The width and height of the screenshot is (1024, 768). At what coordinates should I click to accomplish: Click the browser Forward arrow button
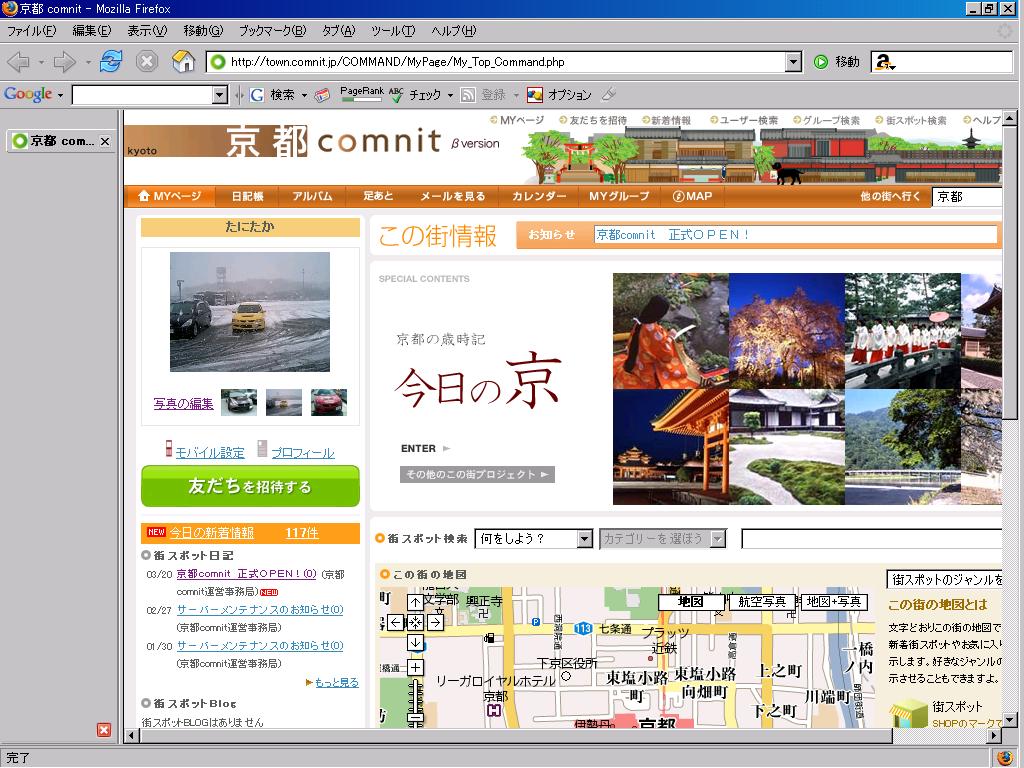[x=64, y=62]
